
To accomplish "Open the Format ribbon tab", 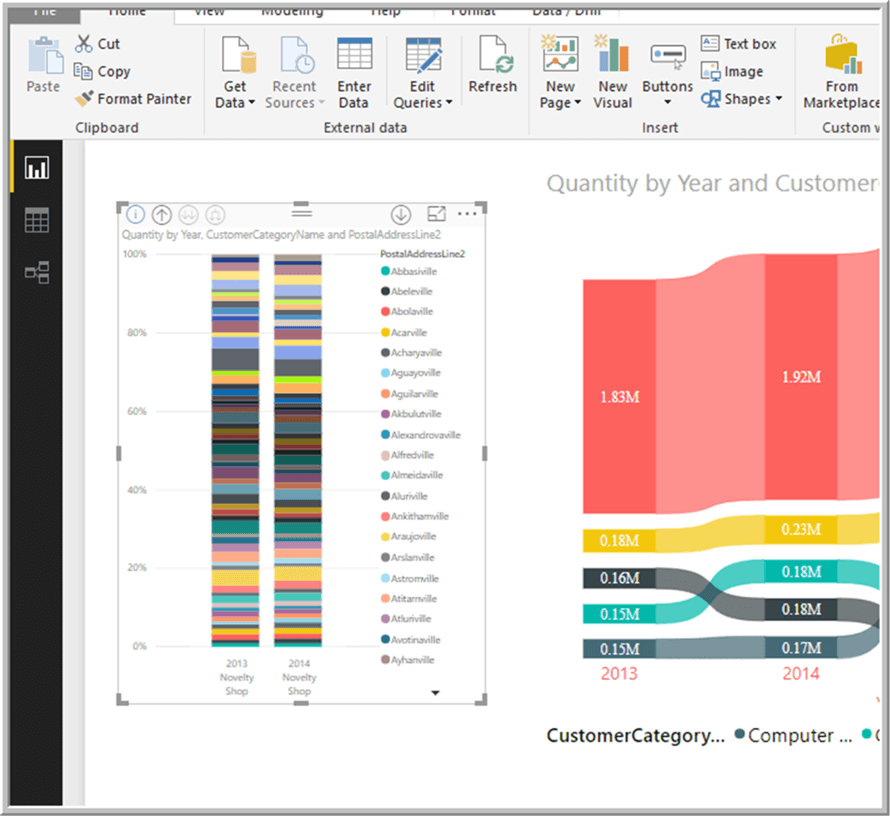I will [473, 11].
